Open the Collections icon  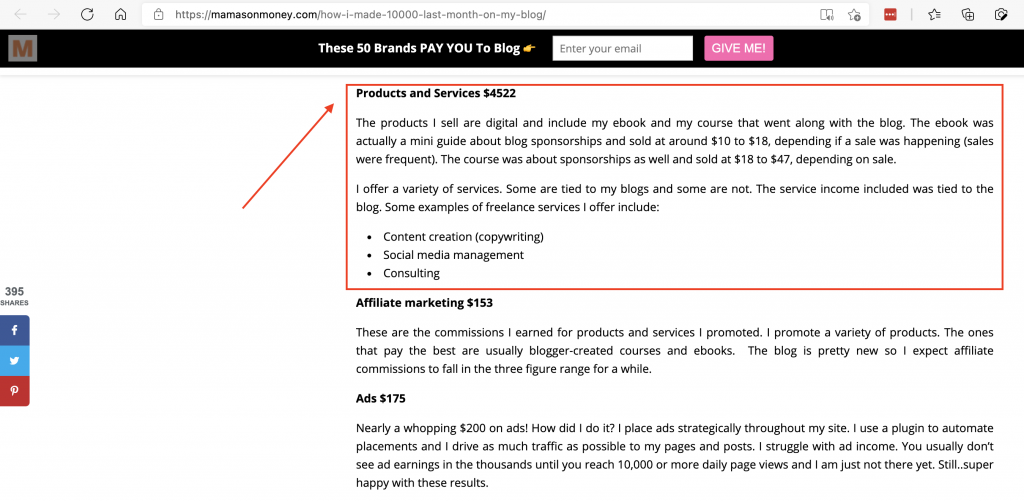coord(968,14)
